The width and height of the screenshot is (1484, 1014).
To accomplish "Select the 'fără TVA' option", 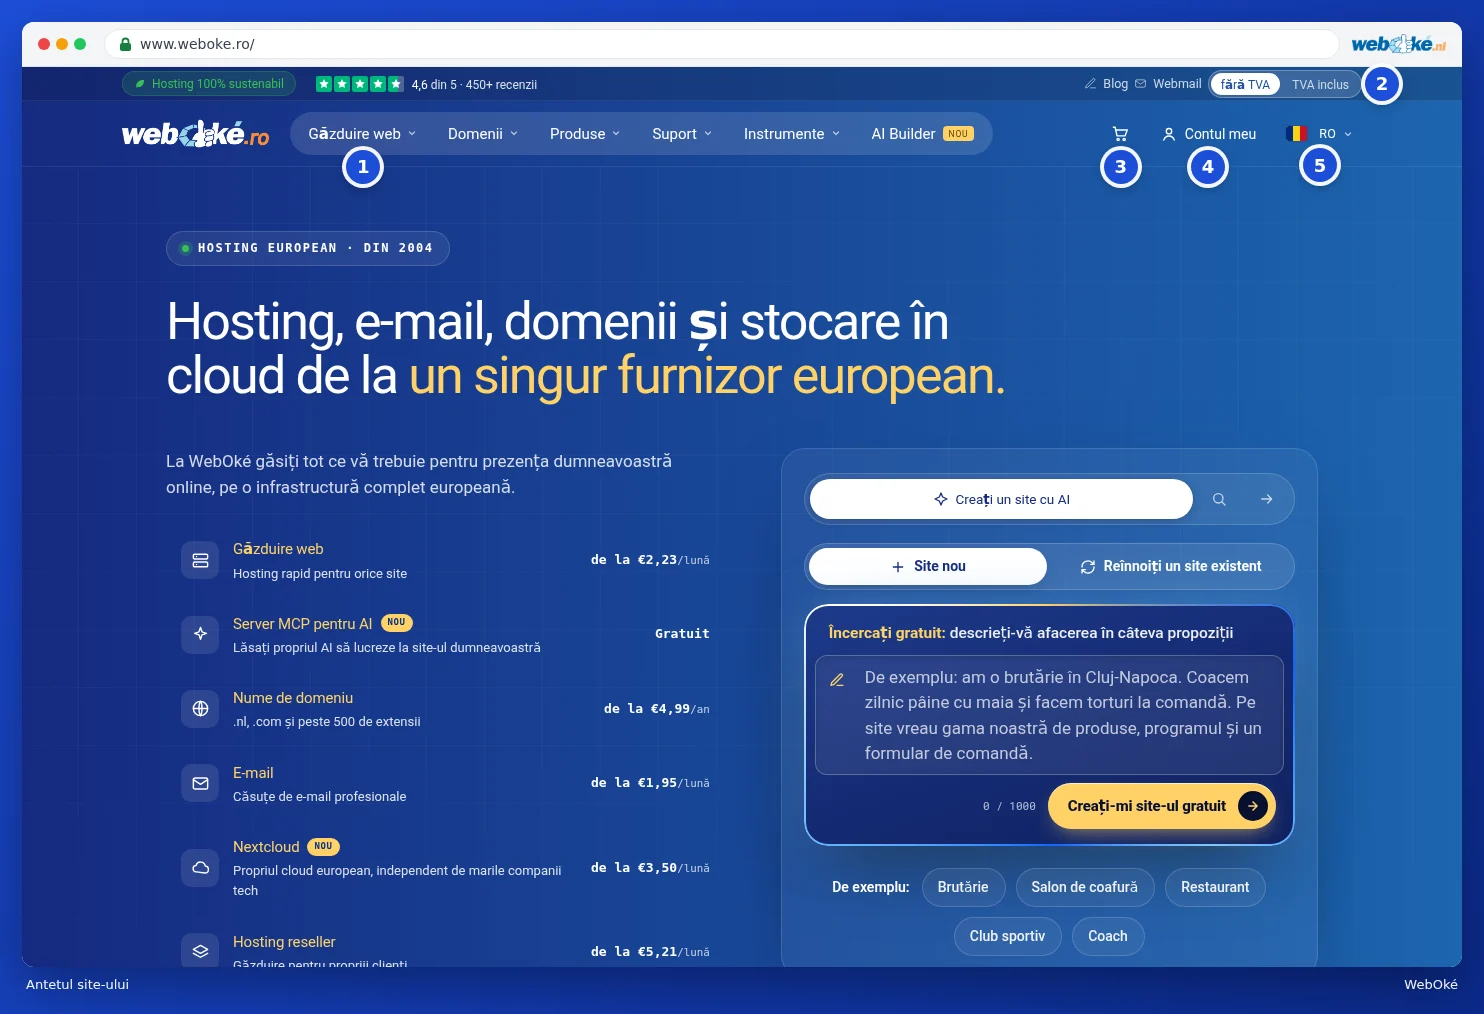I will click(1245, 84).
